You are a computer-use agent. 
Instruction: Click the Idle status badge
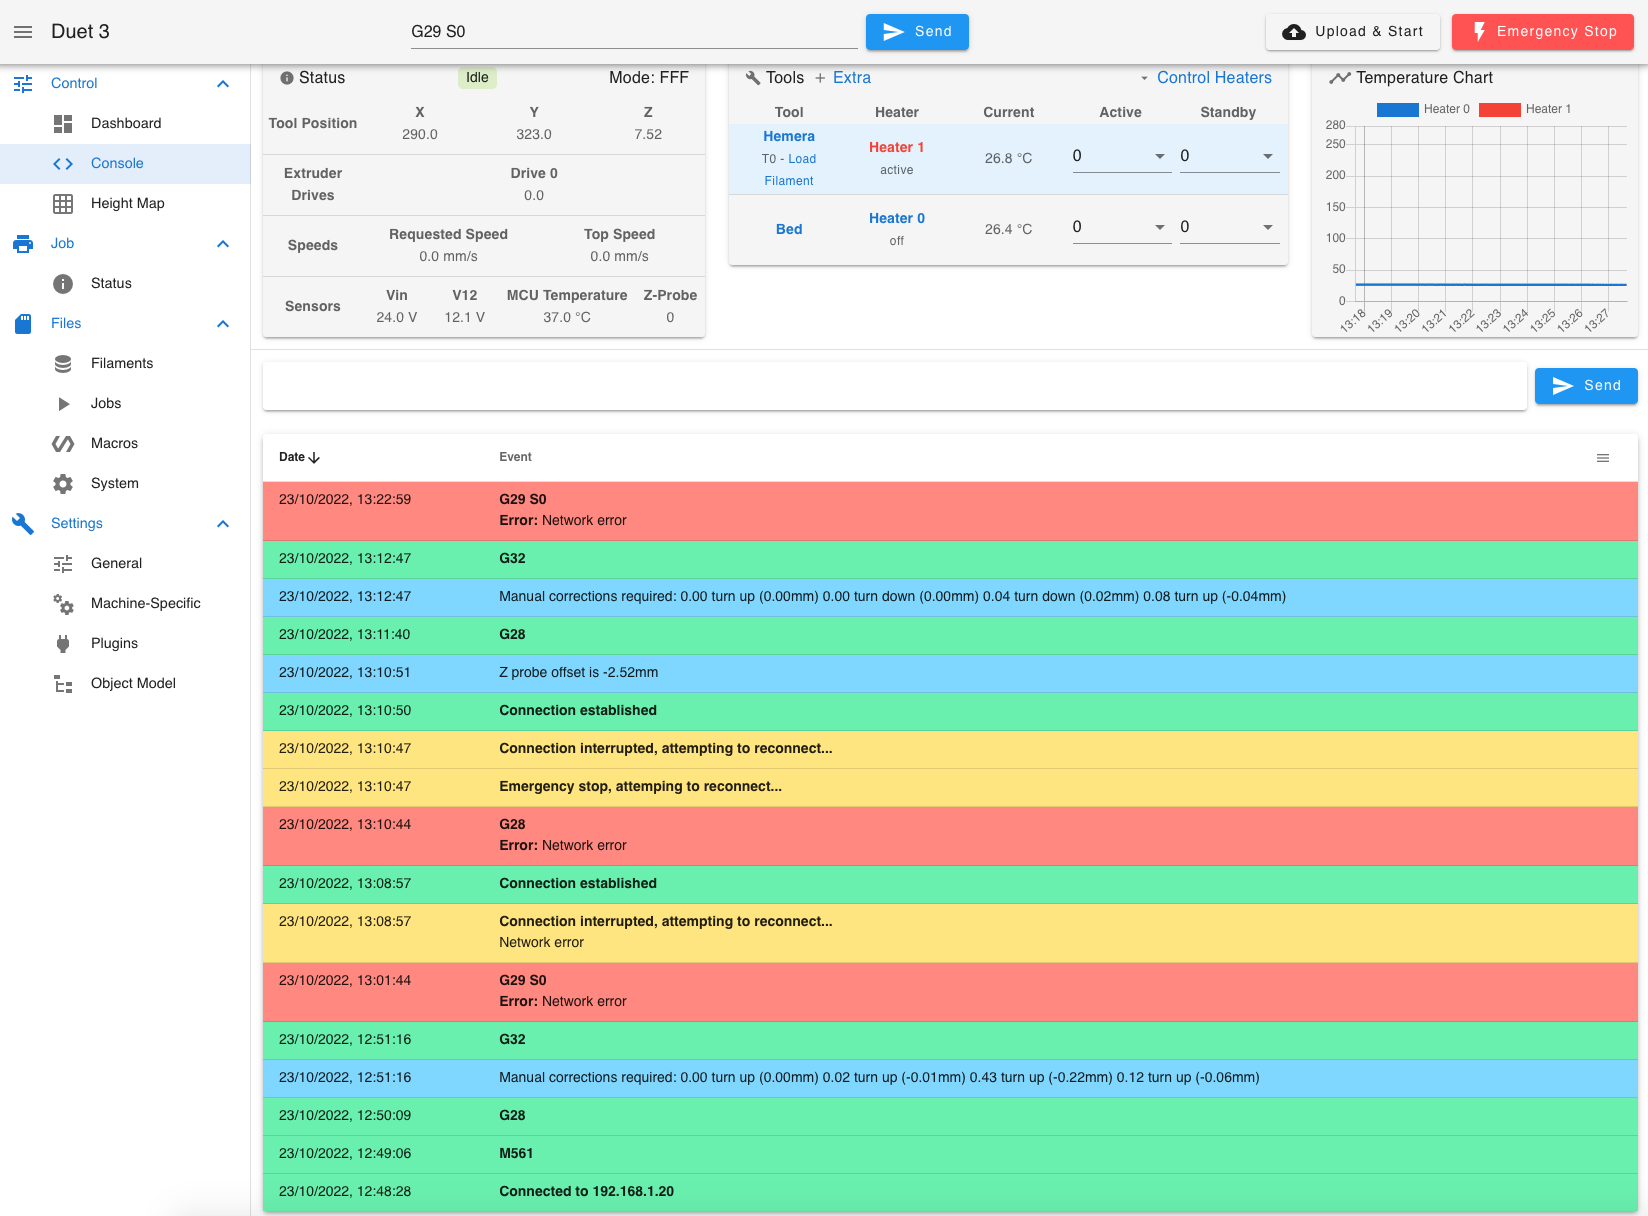[477, 78]
